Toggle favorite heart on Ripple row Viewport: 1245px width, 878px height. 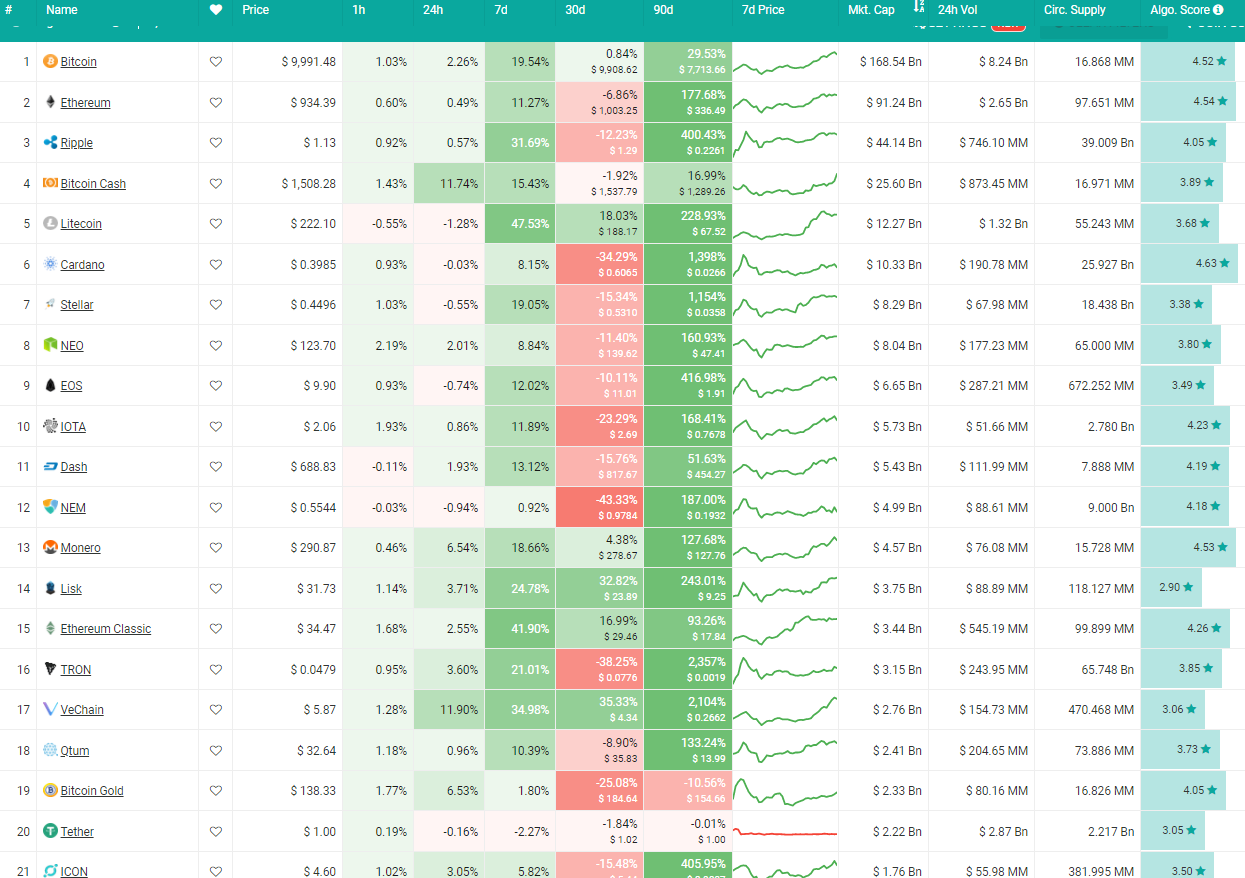(x=216, y=143)
